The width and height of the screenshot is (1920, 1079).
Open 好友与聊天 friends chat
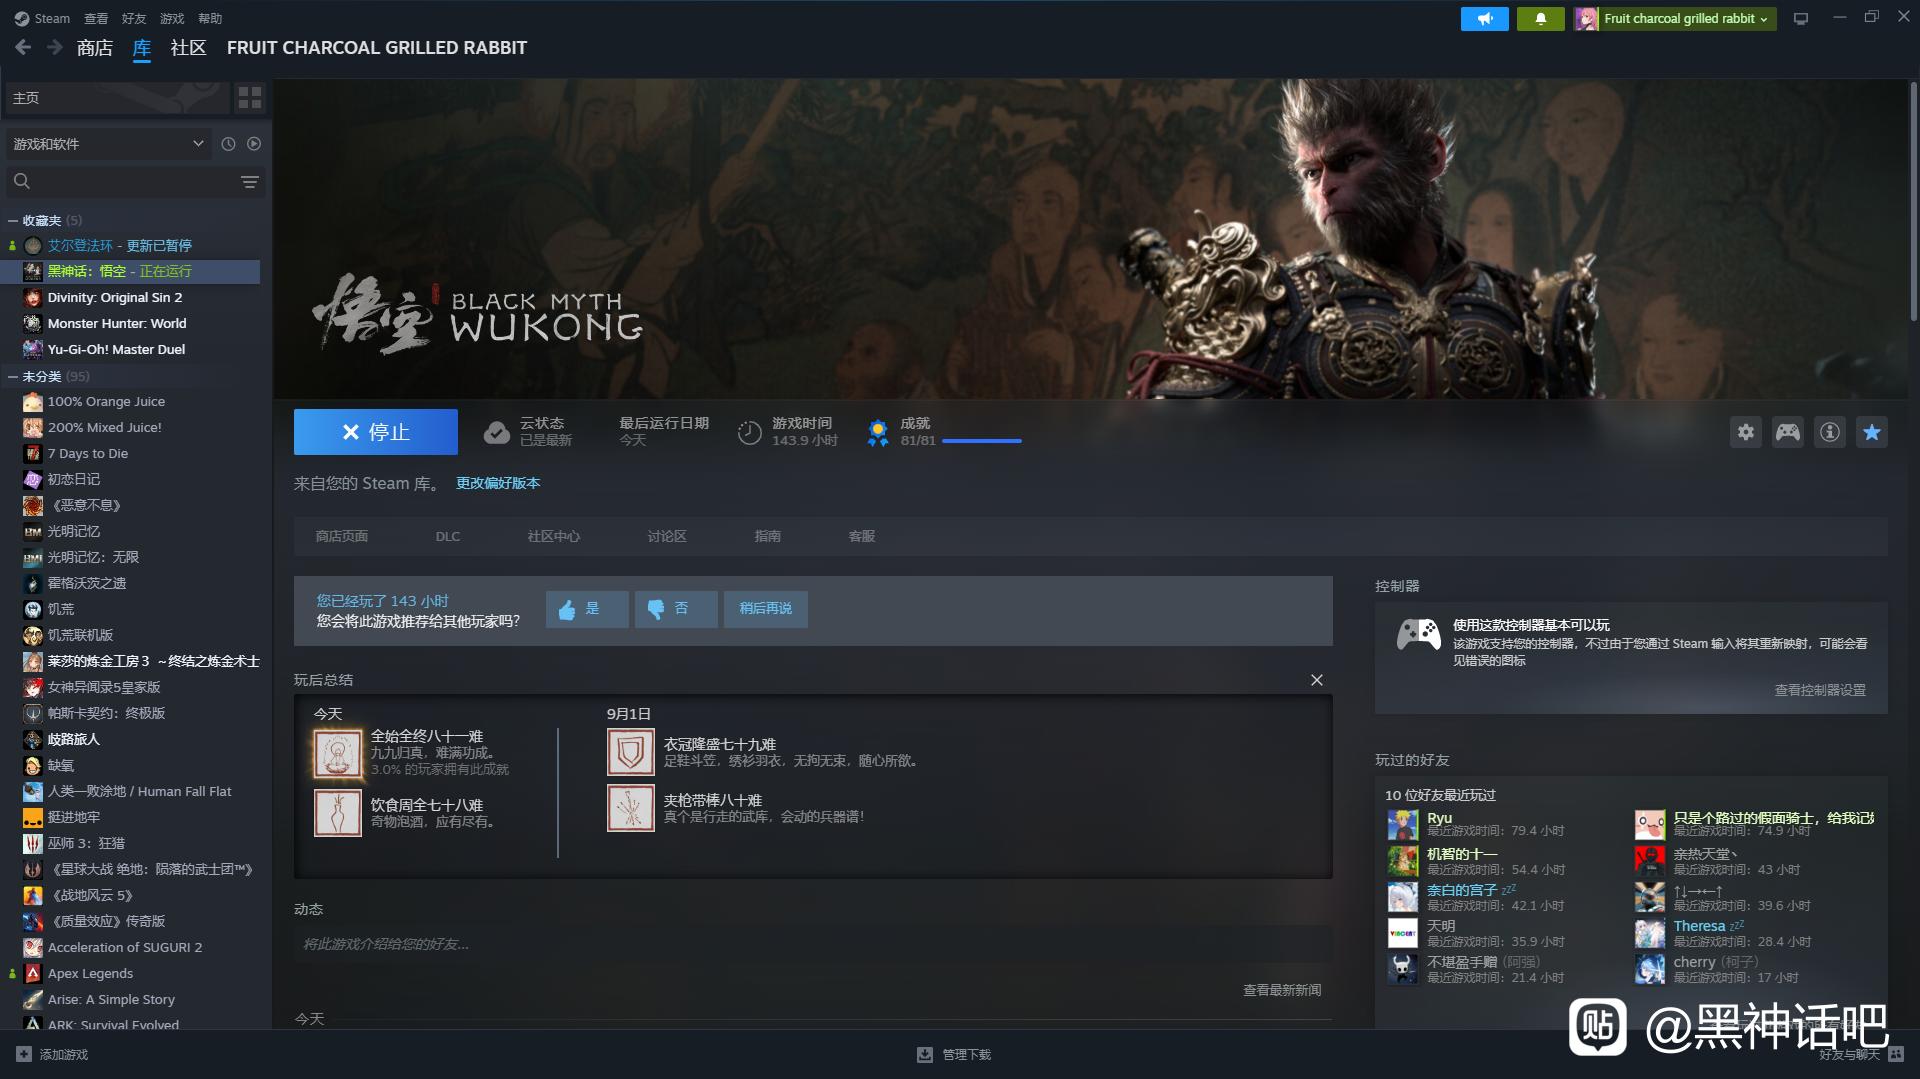(x=1861, y=1054)
